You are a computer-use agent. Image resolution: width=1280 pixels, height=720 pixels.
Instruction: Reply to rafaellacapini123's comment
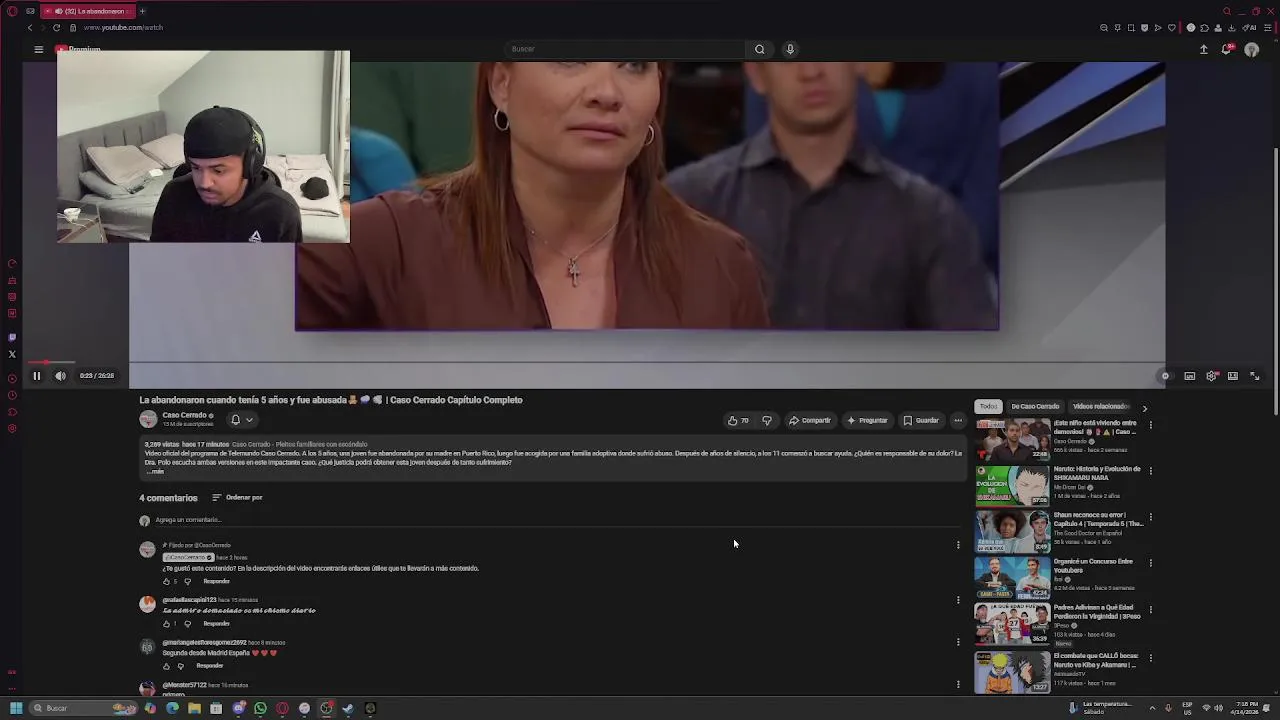tap(216, 624)
